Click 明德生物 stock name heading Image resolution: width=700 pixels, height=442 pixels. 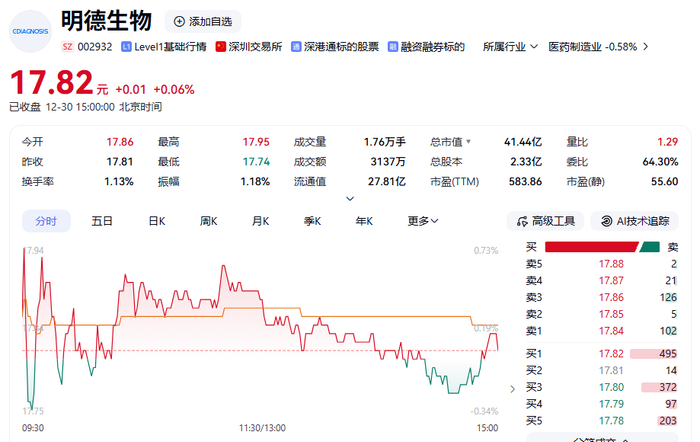(x=106, y=21)
